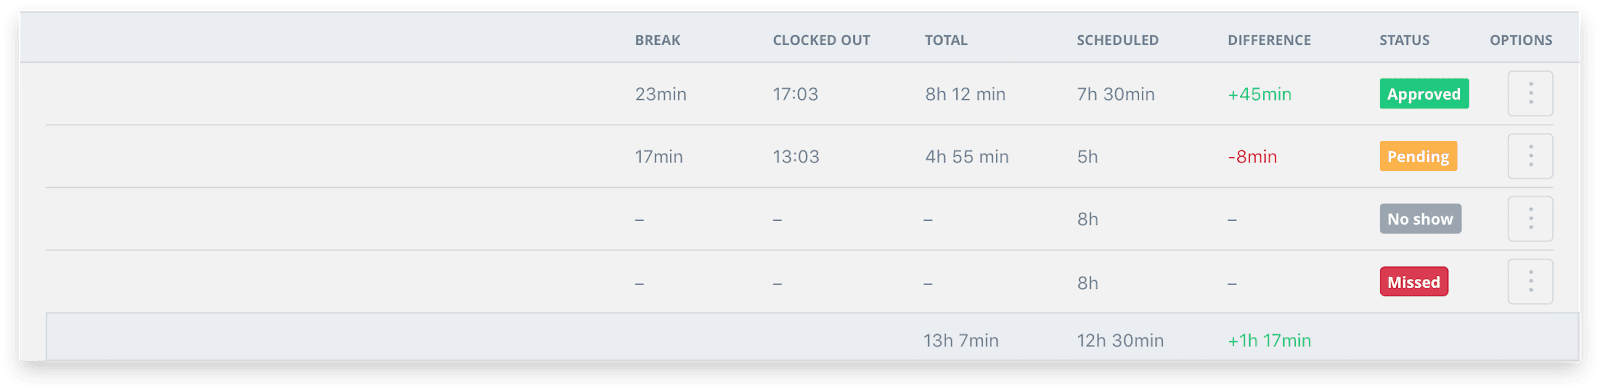Click the gray No show badge

click(x=1420, y=219)
